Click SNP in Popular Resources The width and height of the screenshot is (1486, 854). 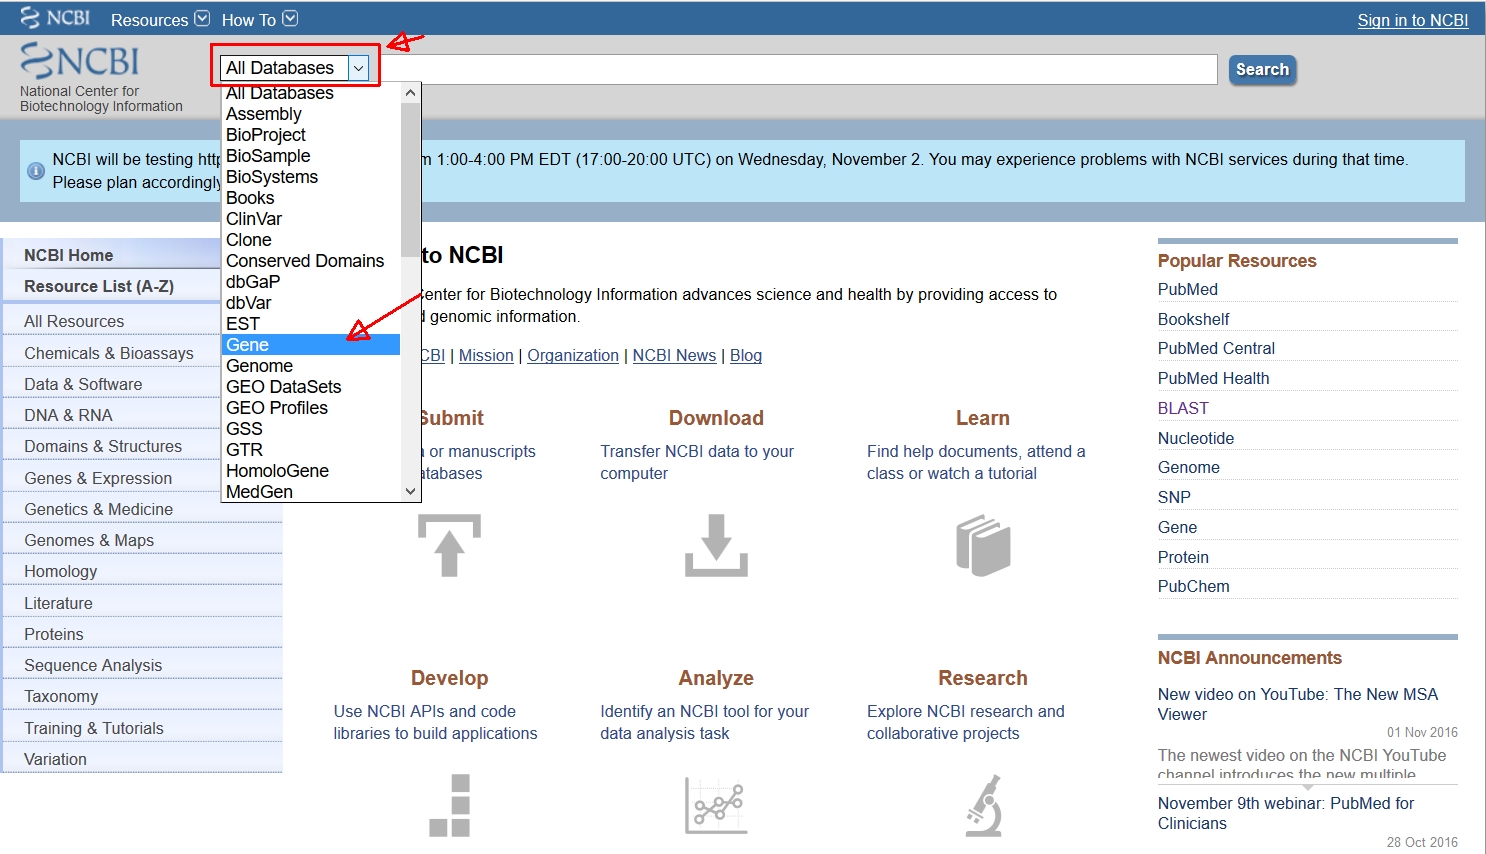[1174, 497]
